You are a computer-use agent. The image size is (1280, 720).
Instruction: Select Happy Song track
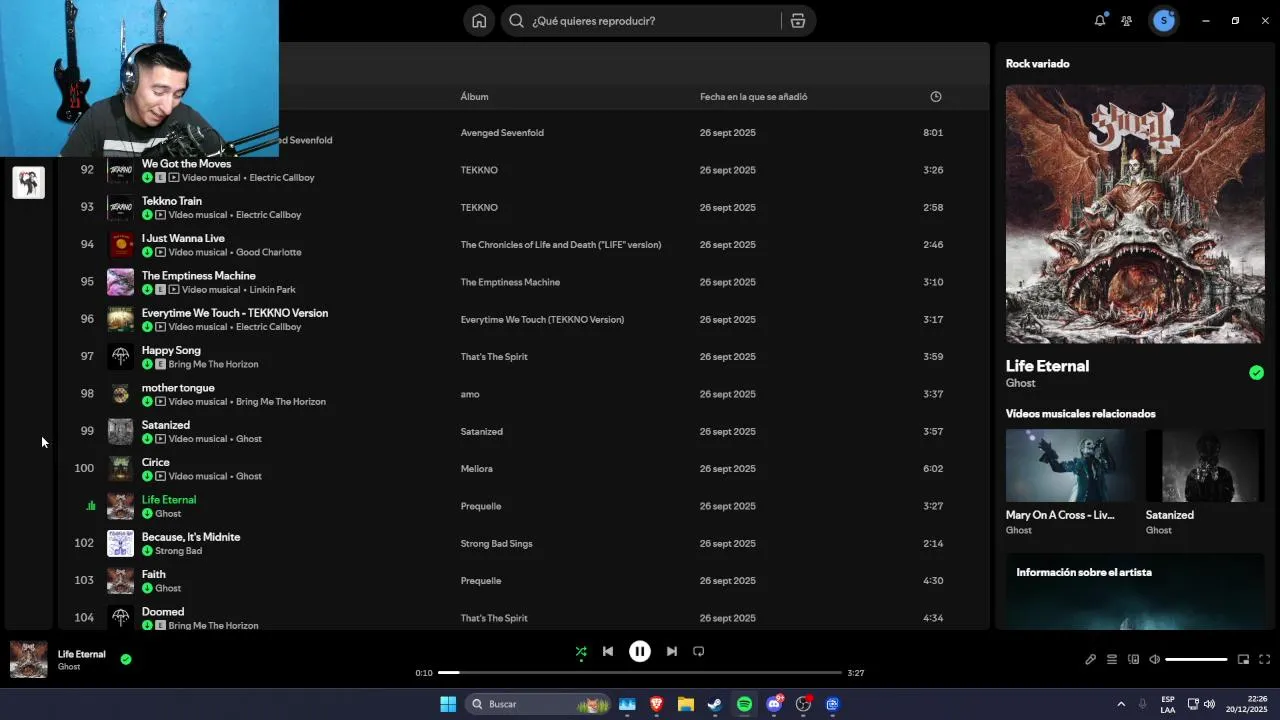pos(171,351)
